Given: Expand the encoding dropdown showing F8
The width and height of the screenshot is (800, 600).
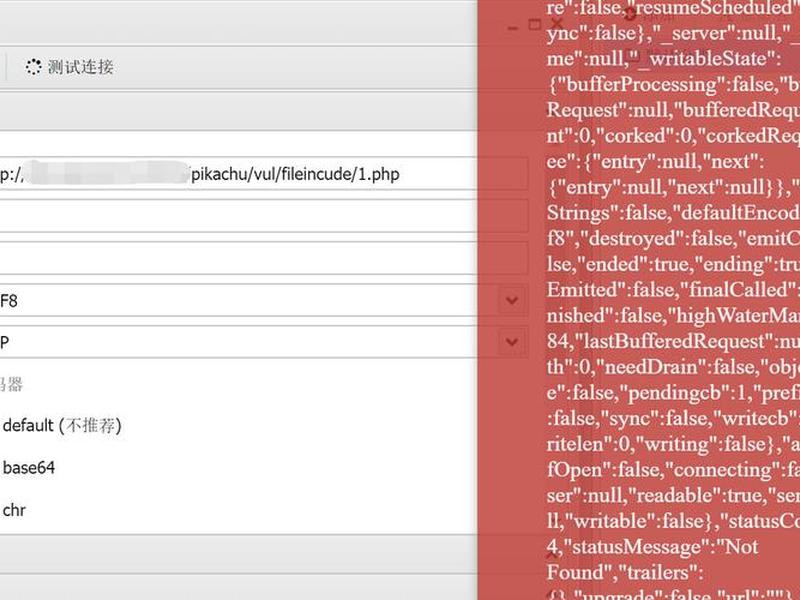Looking at the screenshot, I should 512,301.
